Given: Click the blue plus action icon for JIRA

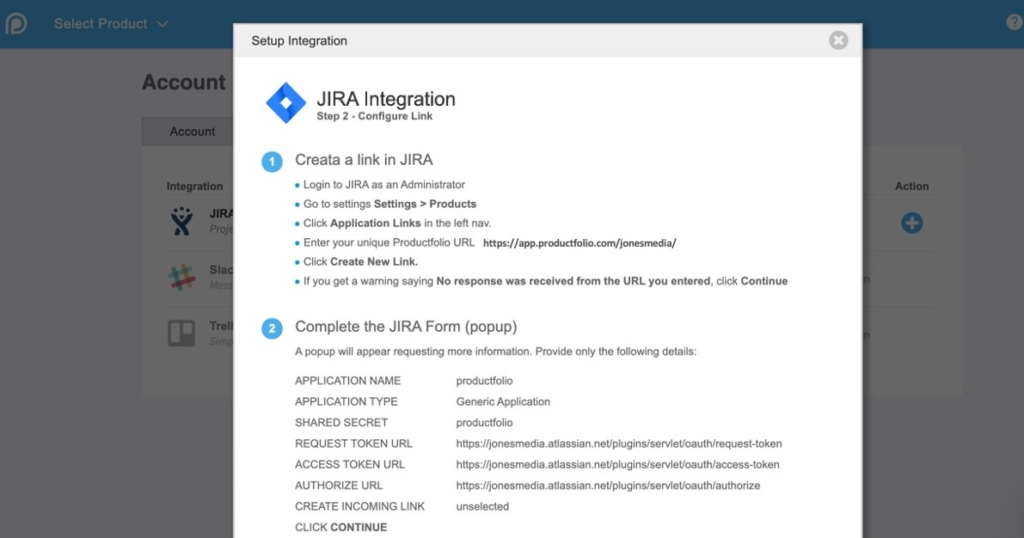Looking at the screenshot, I should (x=912, y=223).
